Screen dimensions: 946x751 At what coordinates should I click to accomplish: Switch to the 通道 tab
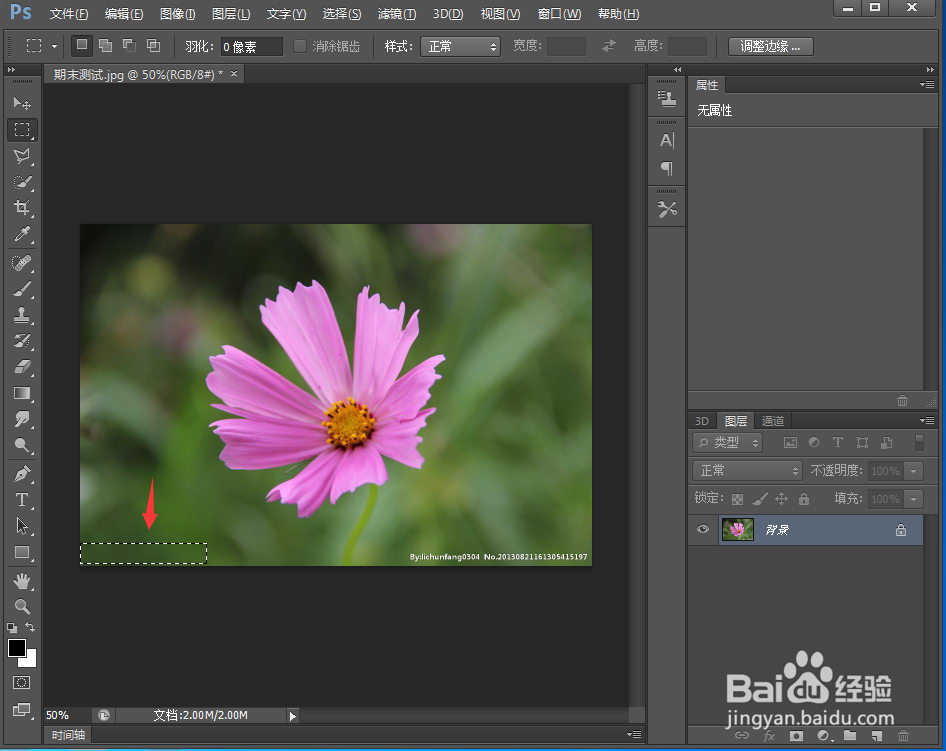coord(772,421)
